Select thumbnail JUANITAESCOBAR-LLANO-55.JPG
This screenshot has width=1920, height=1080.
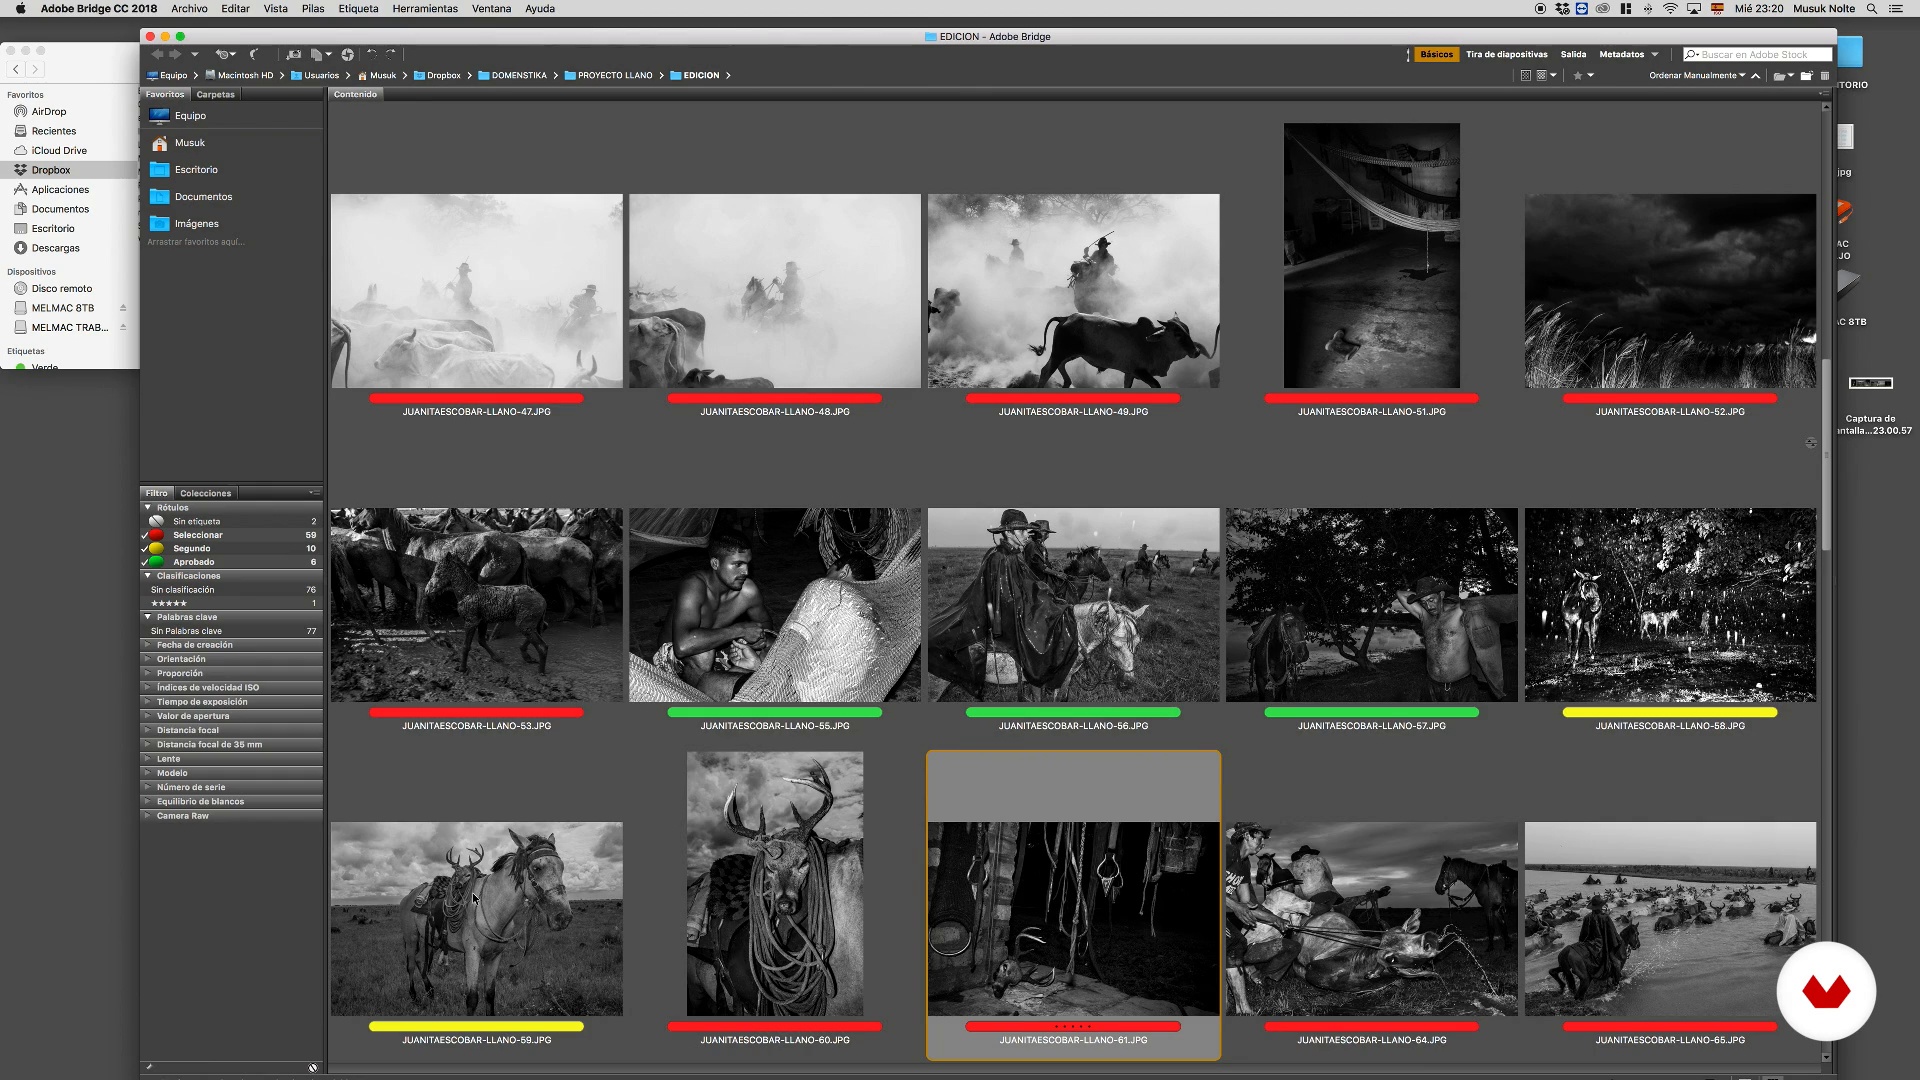pyautogui.click(x=774, y=605)
